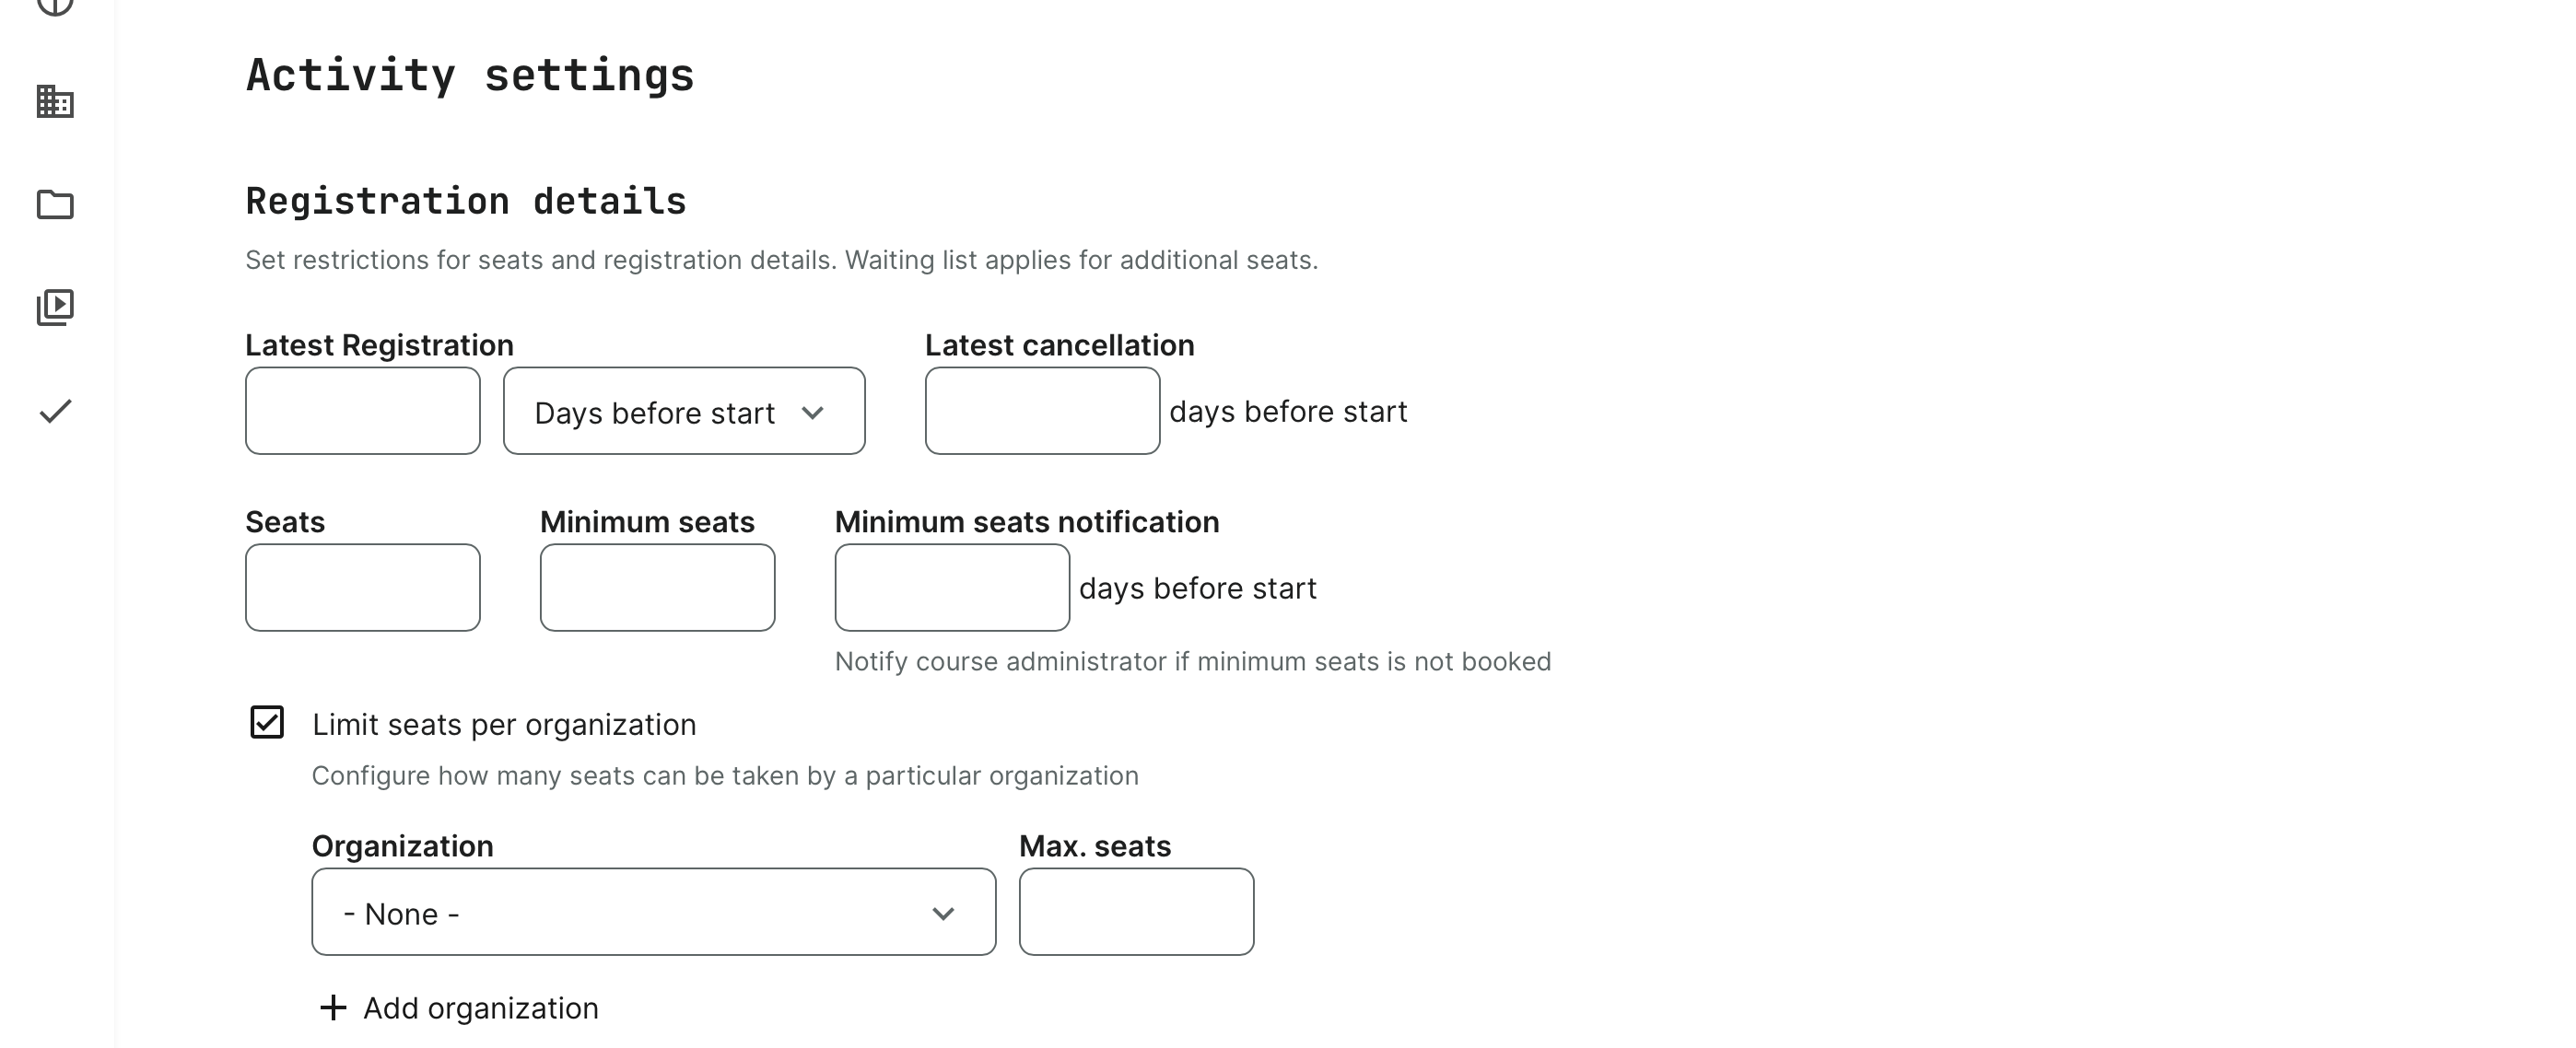
Task: Click the Minimum seats notification field
Action: click(x=952, y=588)
